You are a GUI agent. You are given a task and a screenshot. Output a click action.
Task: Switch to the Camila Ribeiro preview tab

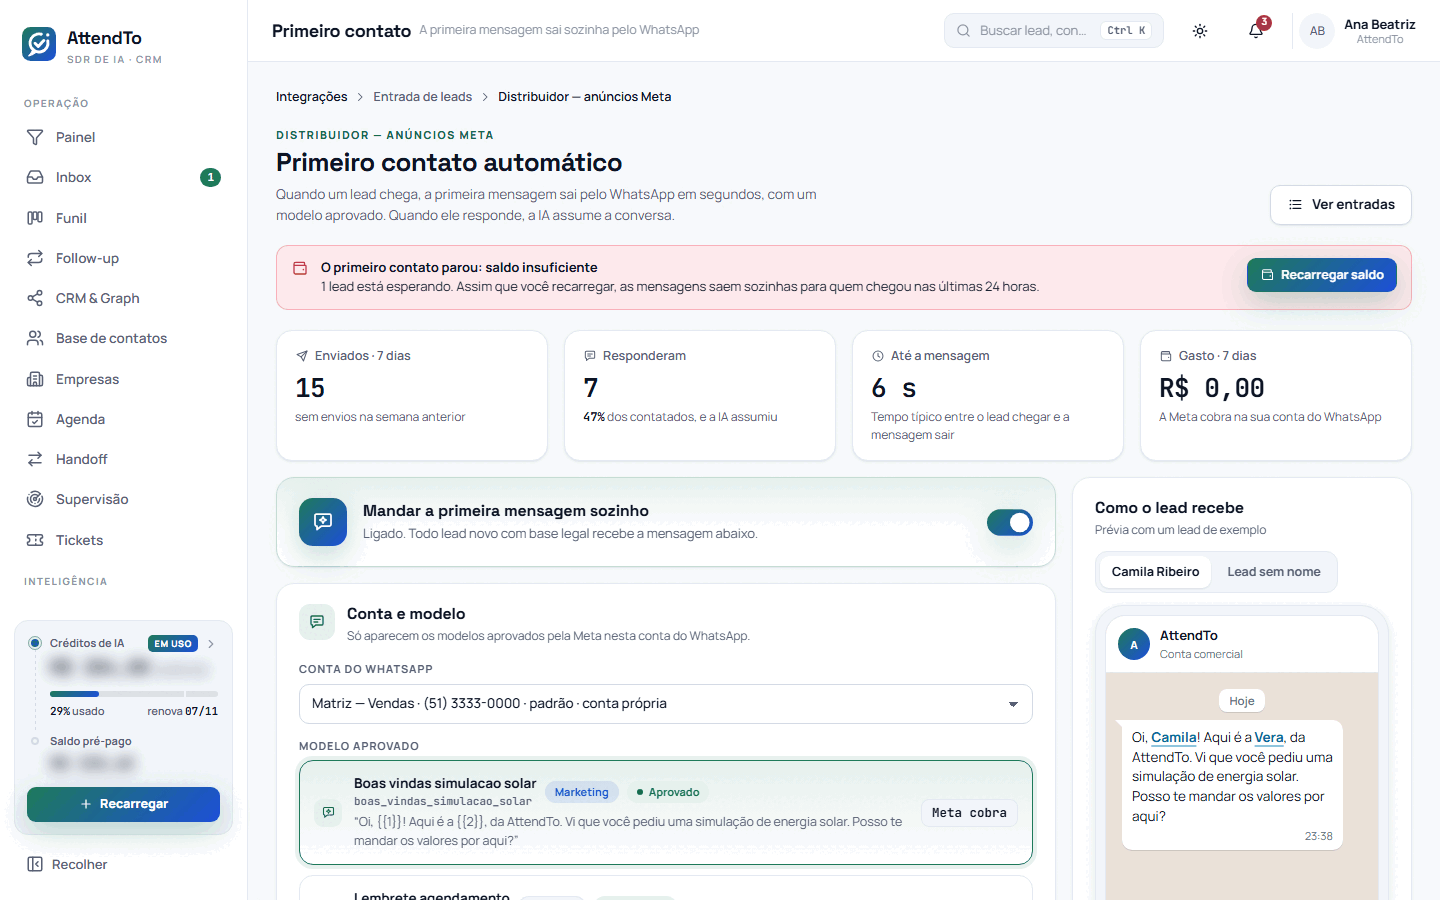(x=1155, y=572)
